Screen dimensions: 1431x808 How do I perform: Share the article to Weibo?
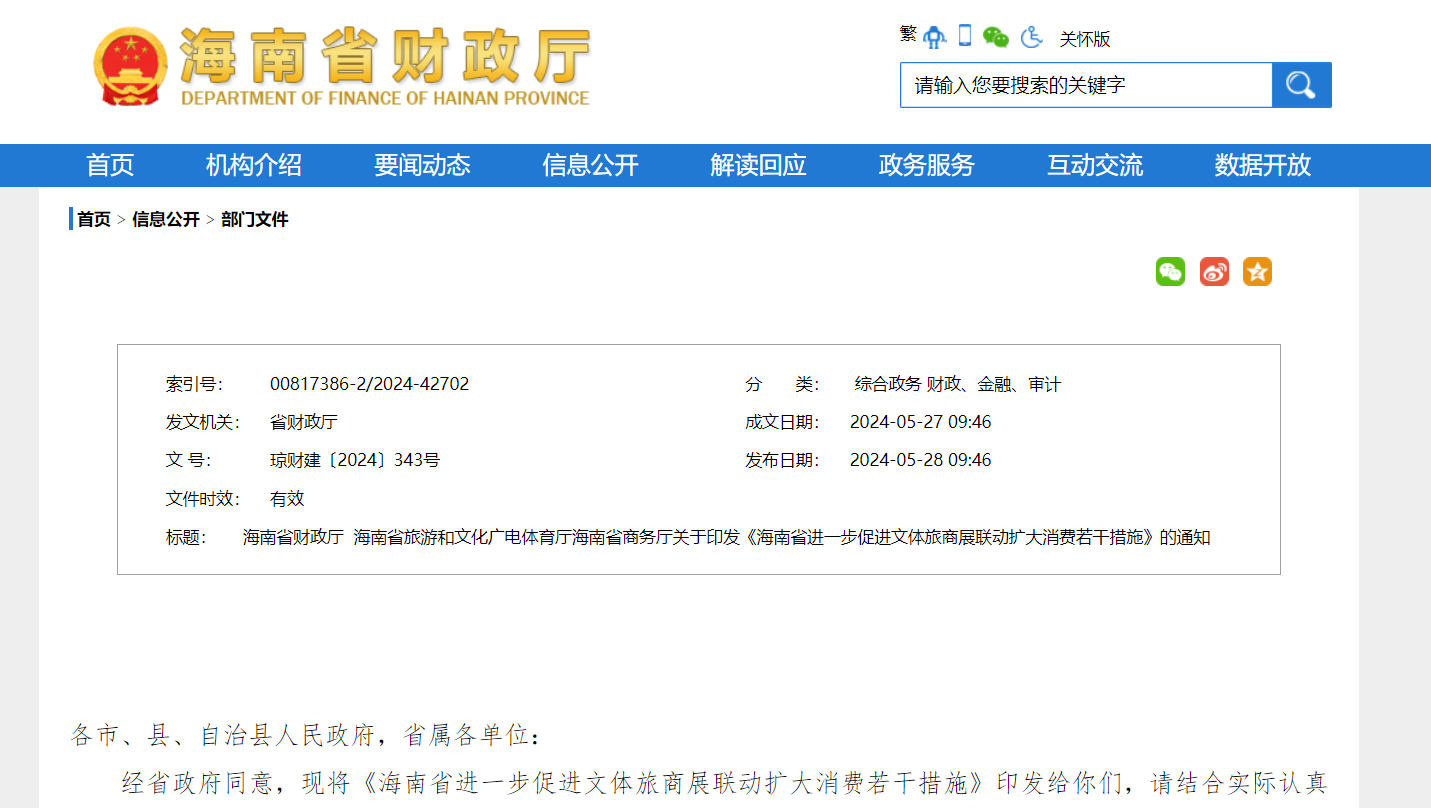(x=1214, y=271)
